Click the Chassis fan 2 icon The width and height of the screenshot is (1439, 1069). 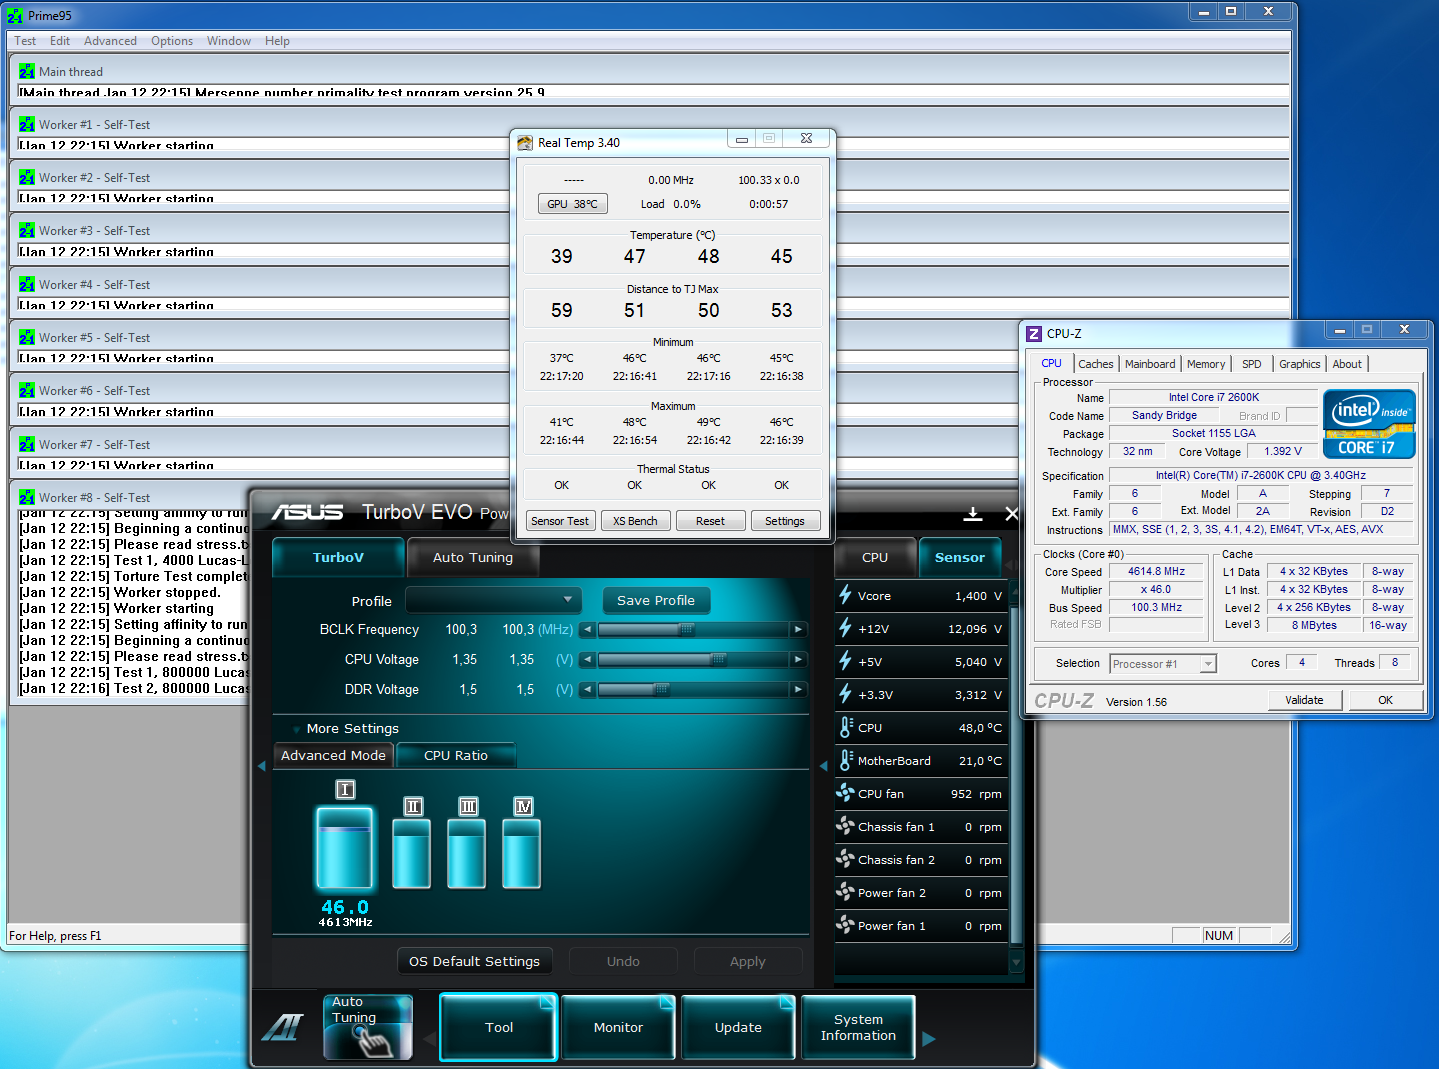(845, 859)
